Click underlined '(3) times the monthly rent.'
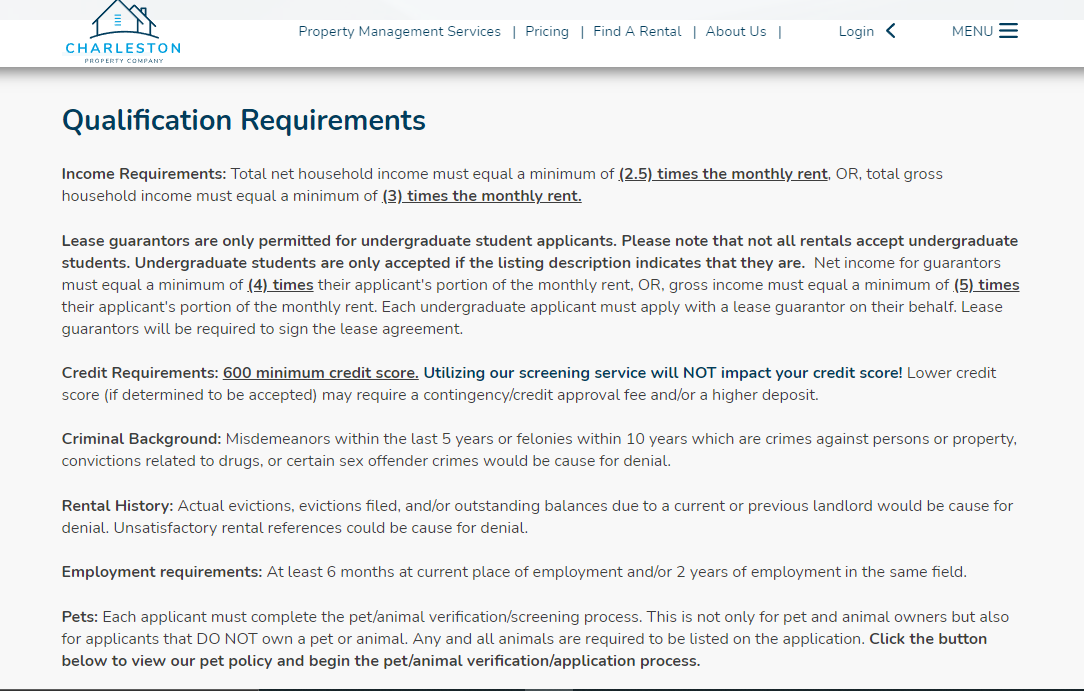This screenshot has height=691, width=1084. (x=482, y=196)
